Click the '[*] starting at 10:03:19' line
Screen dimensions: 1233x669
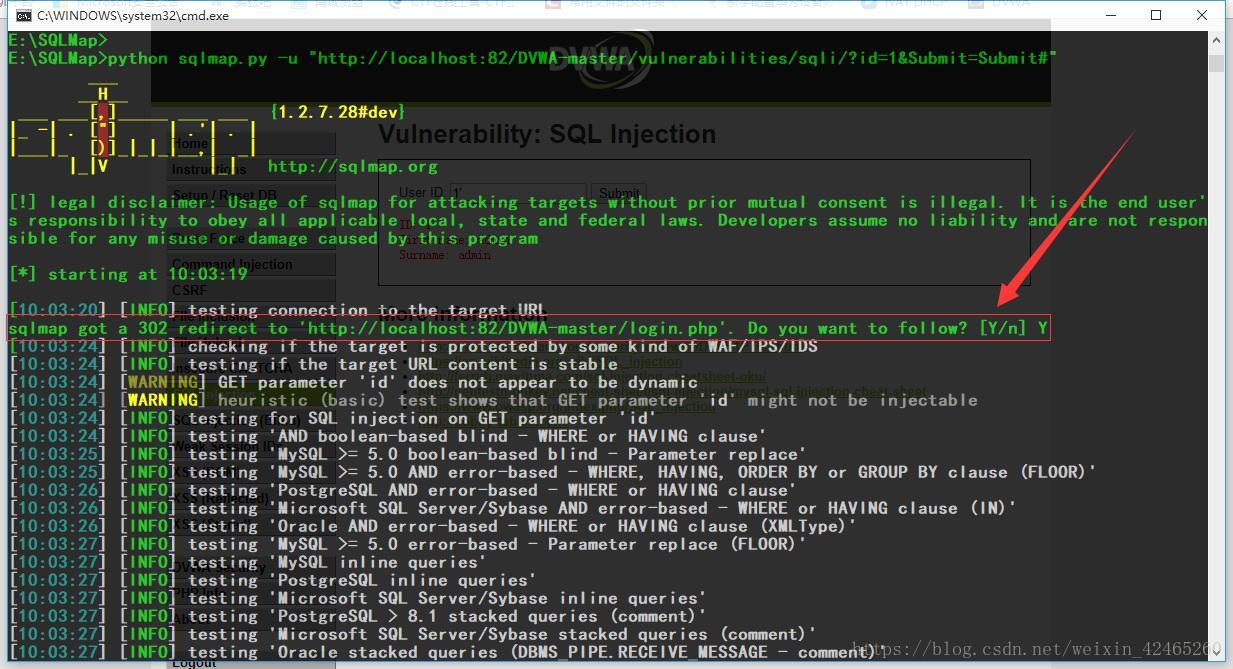pos(128,274)
